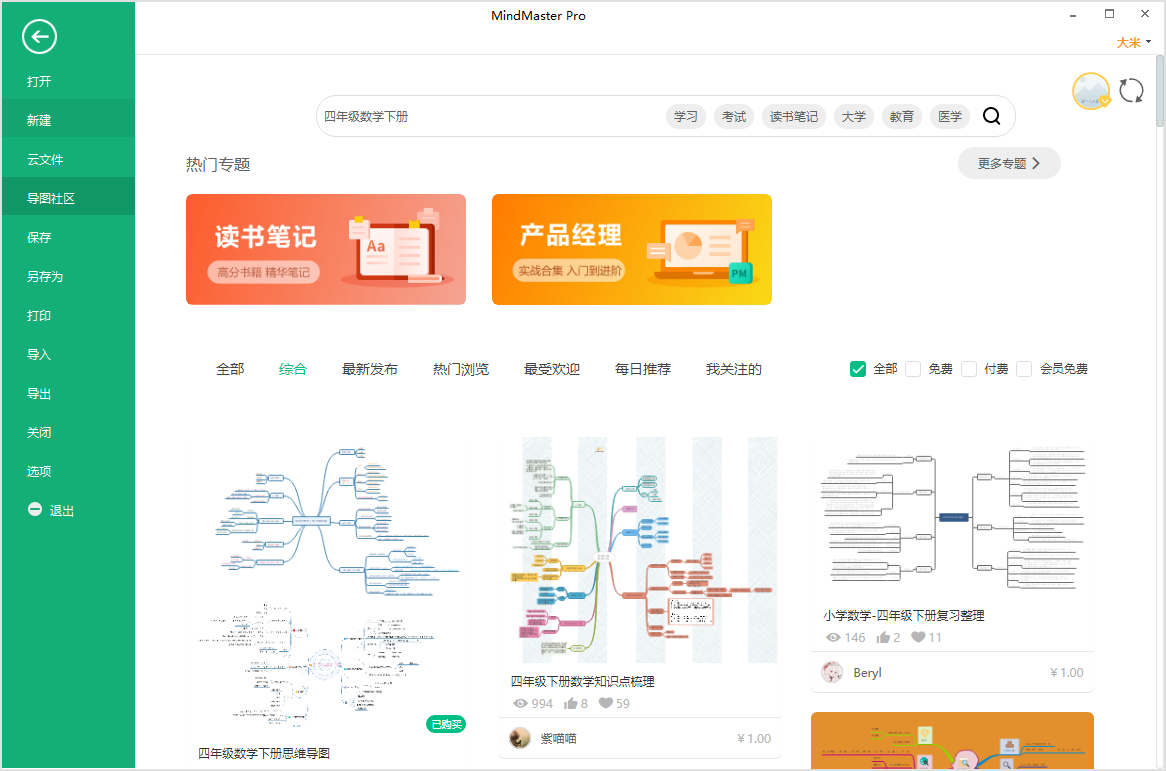Like 小学数学-四年级下册复习整理 with thumbs-up icon
The image size is (1166, 771).
click(x=883, y=637)
